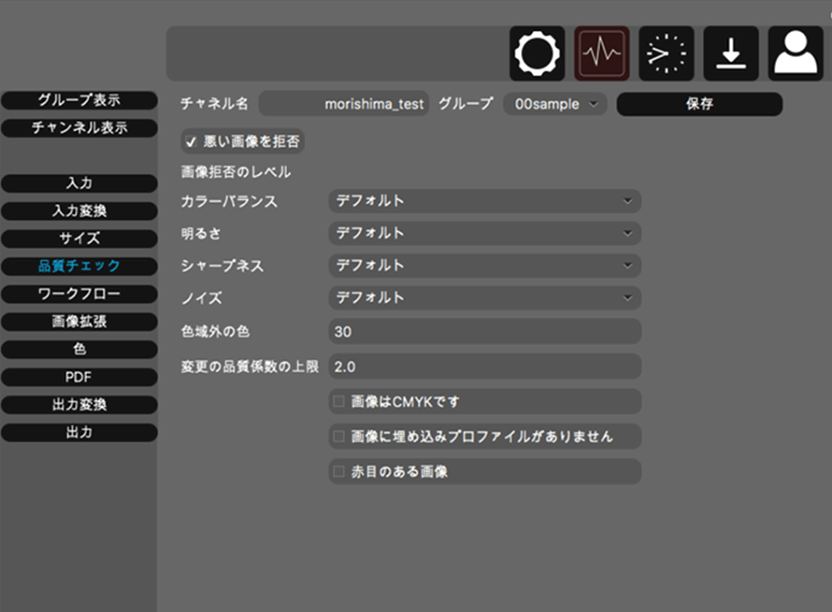
Task: Select the 入力変換 sidebar tab
Action: 79,211
